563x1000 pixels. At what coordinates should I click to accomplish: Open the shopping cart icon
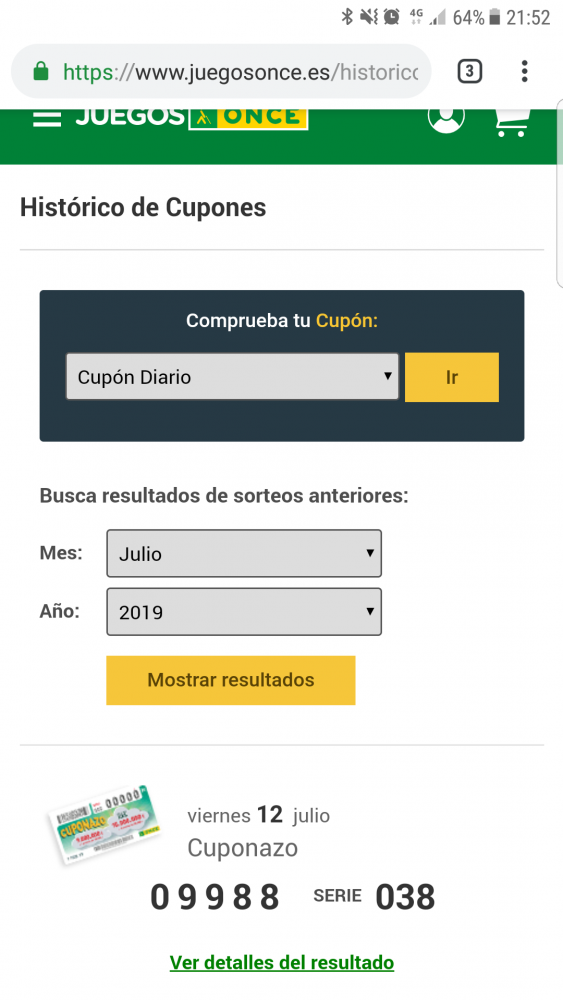coord(513,121)
